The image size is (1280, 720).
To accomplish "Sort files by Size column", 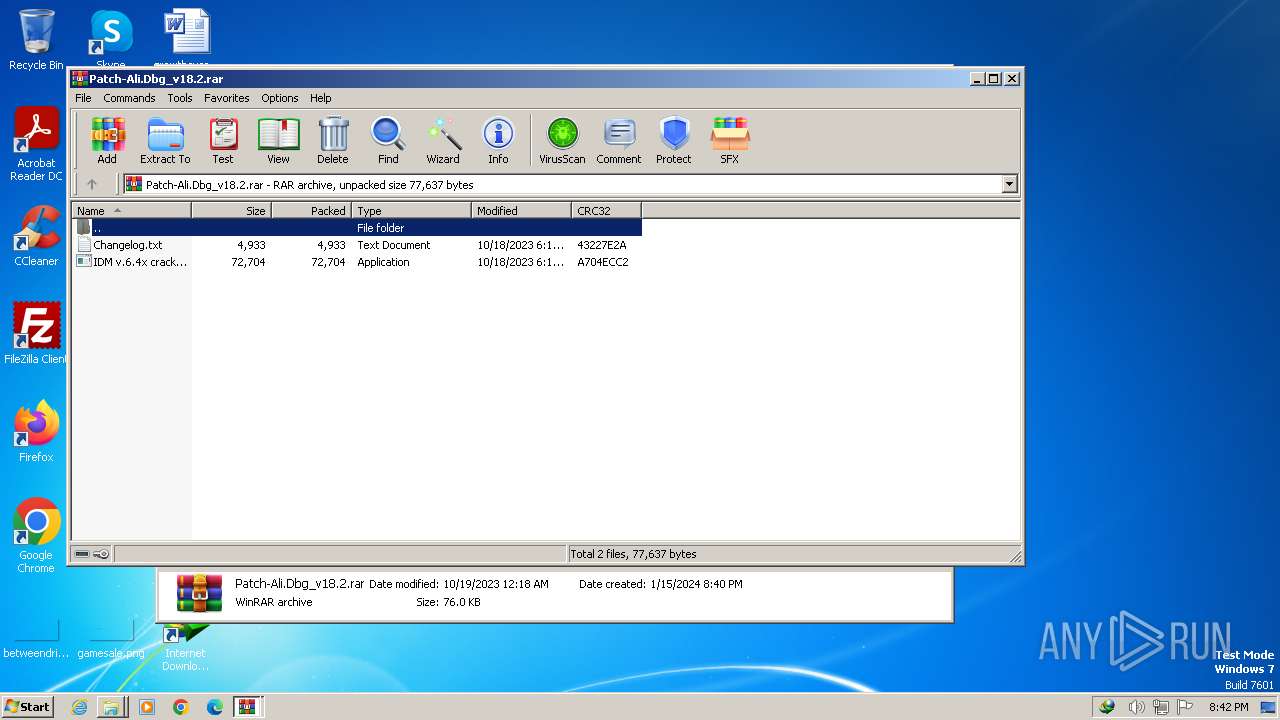I will pos(232,211).
